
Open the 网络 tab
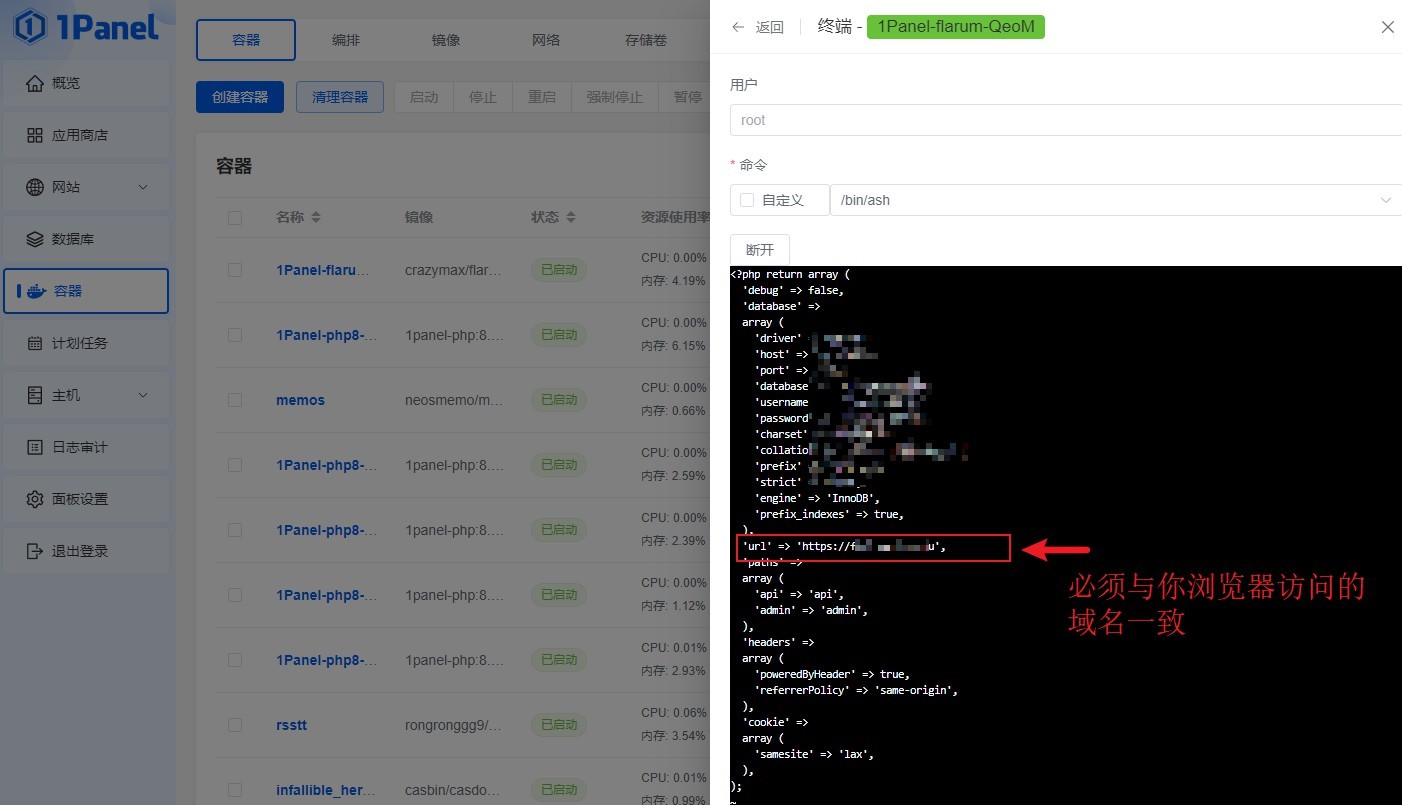click(546, 40)
